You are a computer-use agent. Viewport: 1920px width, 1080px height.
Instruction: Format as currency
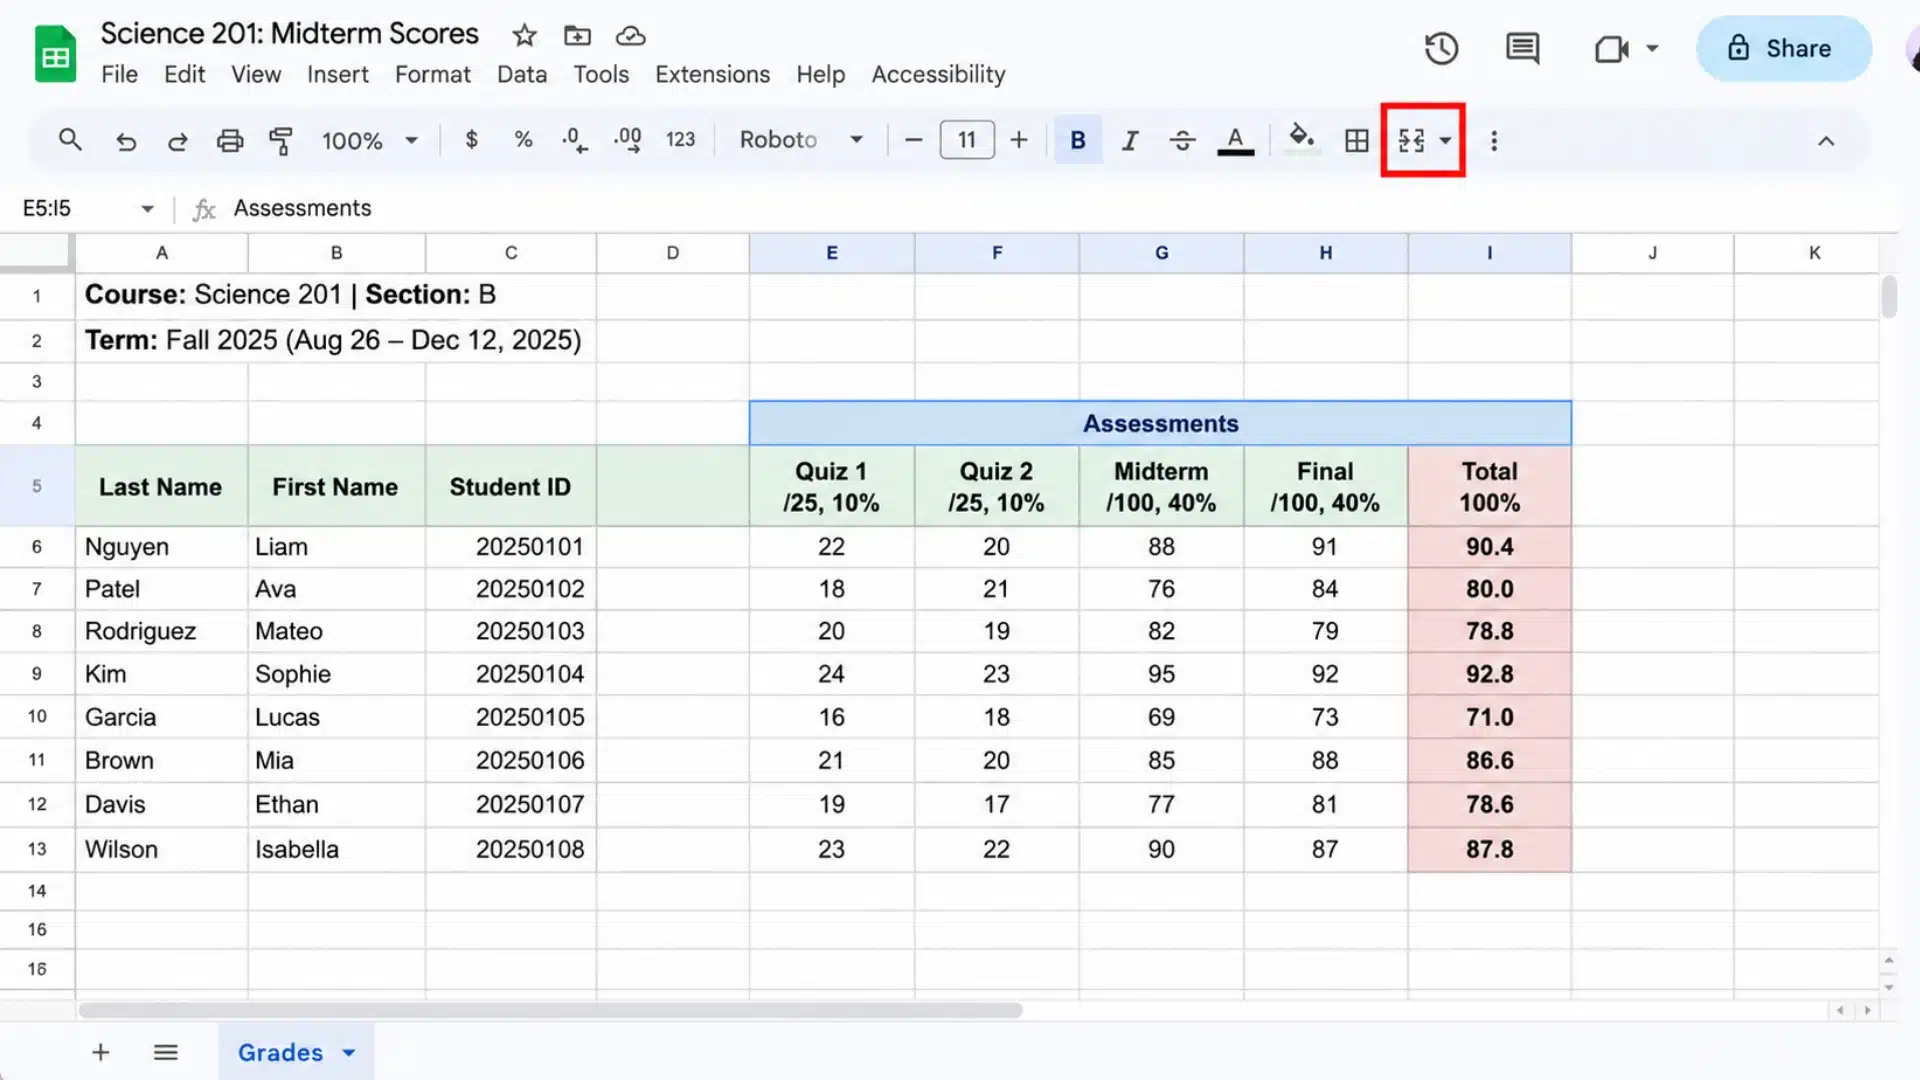tap(471, 140)
